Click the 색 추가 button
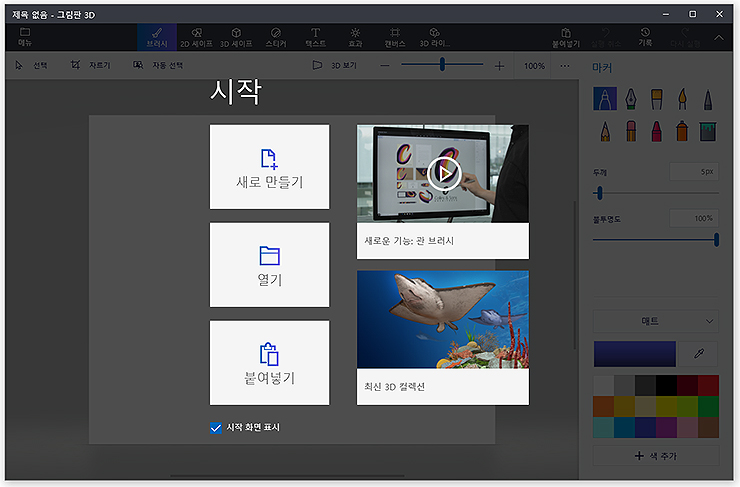Screen dimensions: 740x487 click(x=656, y=456)
